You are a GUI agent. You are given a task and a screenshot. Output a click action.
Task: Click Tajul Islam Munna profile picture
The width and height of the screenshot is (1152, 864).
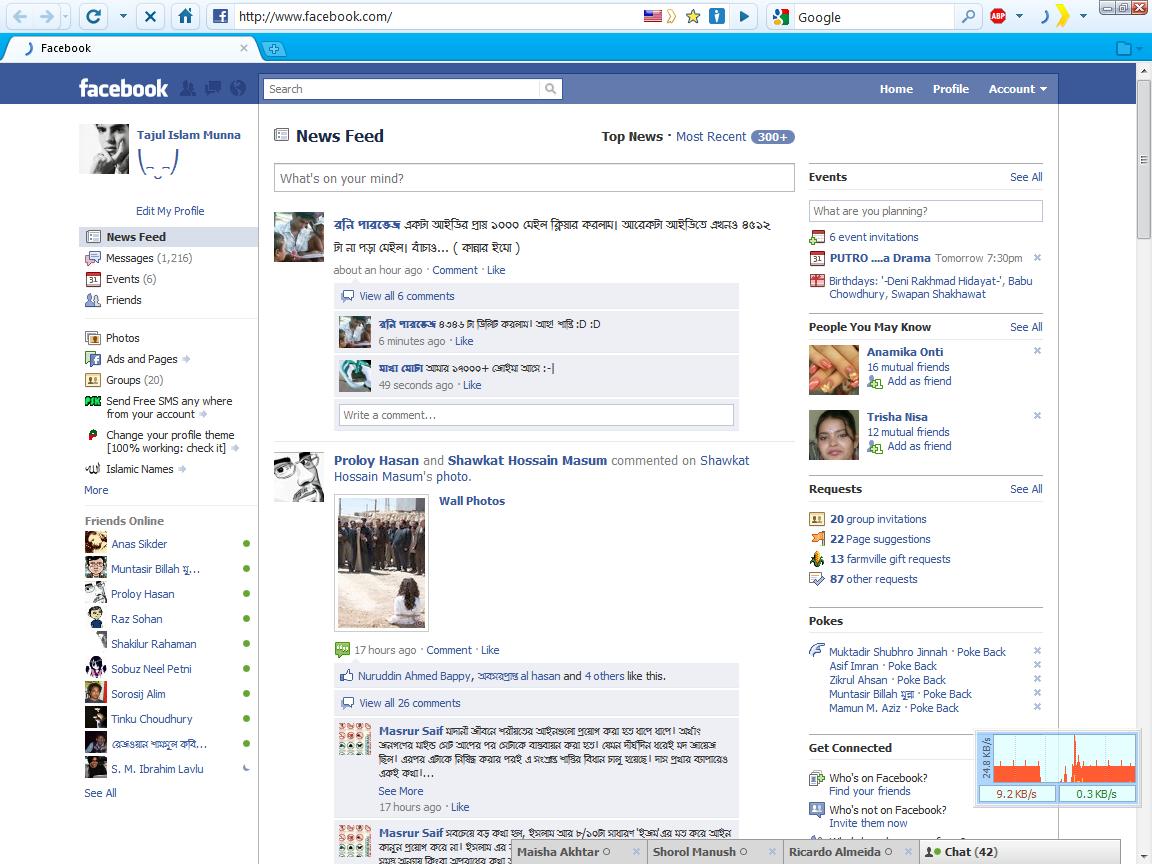(104, 149)
